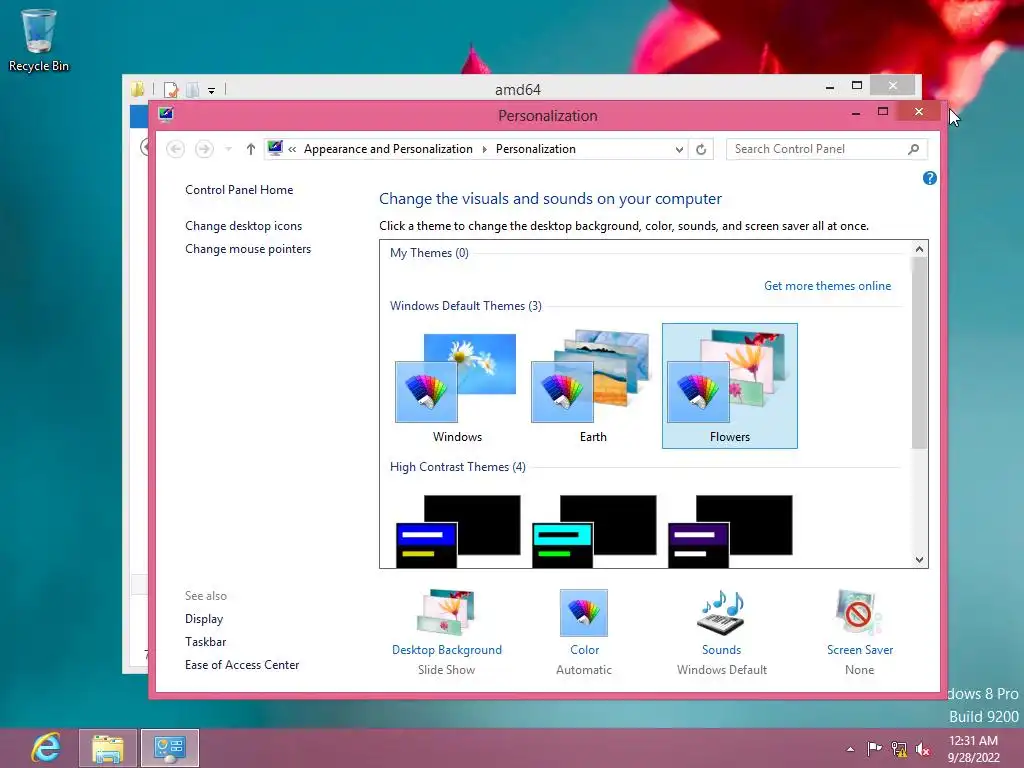Click the network tray icon
The height and width of the screenshot is (768, 1024).
[899, 749]
